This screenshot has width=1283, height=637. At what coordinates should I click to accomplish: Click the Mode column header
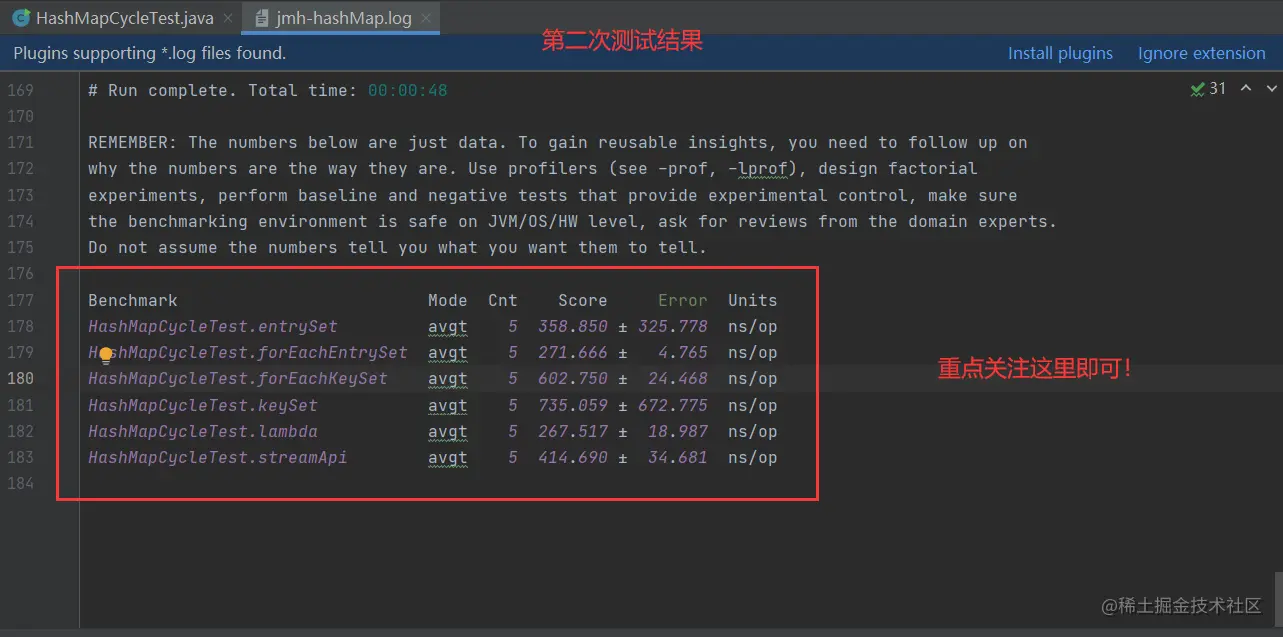pyautogui.click(x=448, y=300)
